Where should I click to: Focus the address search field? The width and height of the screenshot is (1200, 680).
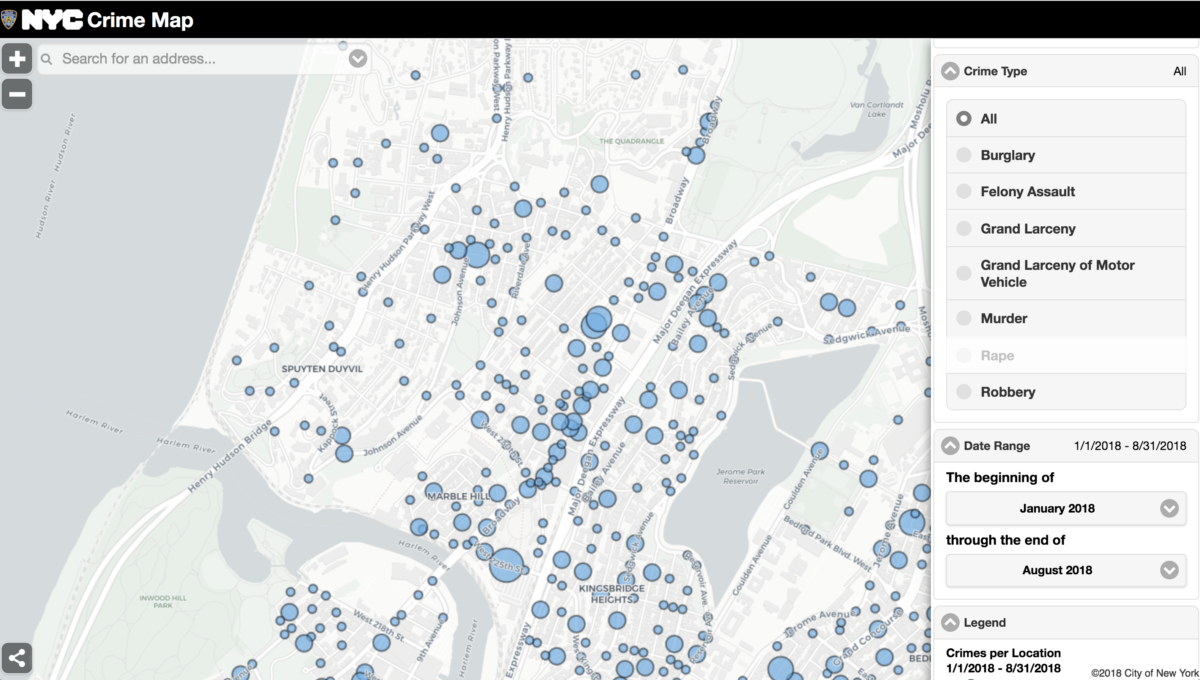[203, 59]
